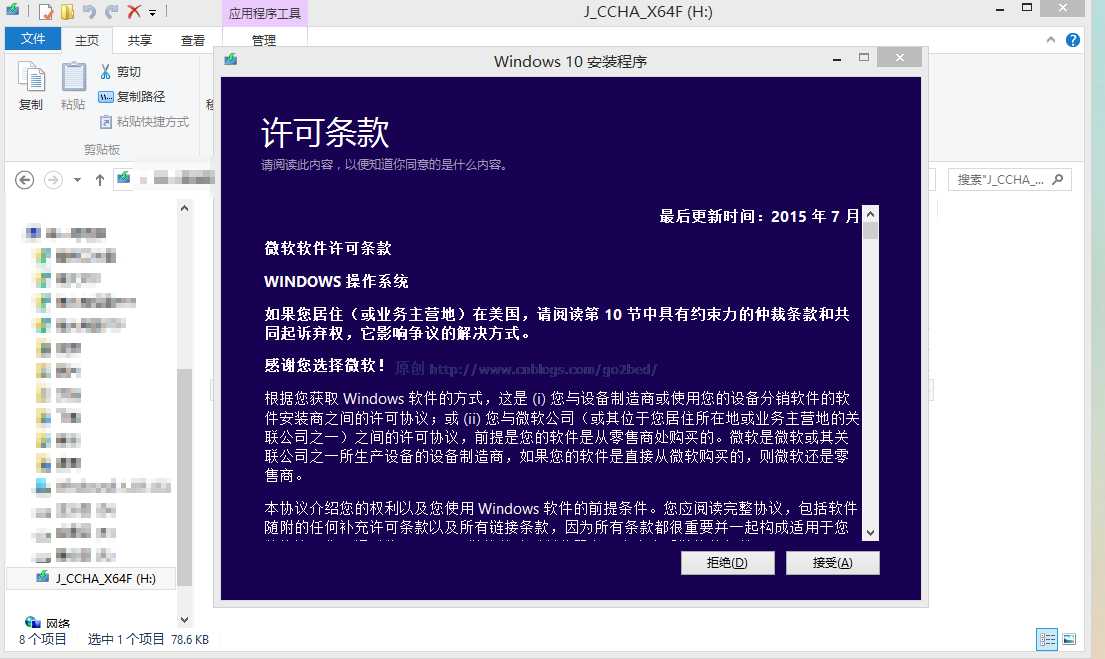Click the 复制 ribbon button
1105x659 pixels.
coord(31,86)
